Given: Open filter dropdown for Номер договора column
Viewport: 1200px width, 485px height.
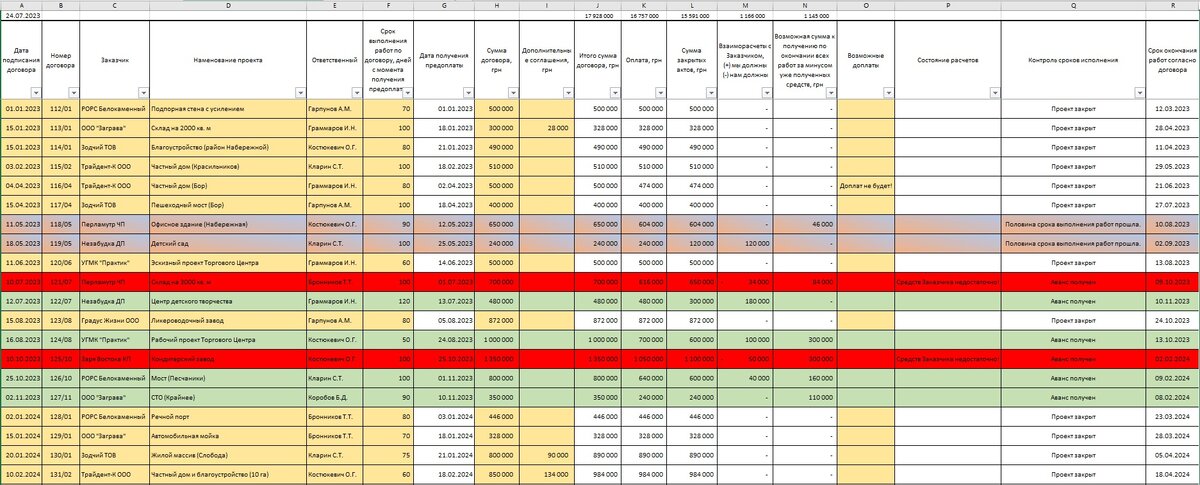Looking at the screenshot, I should click(73, 93).
